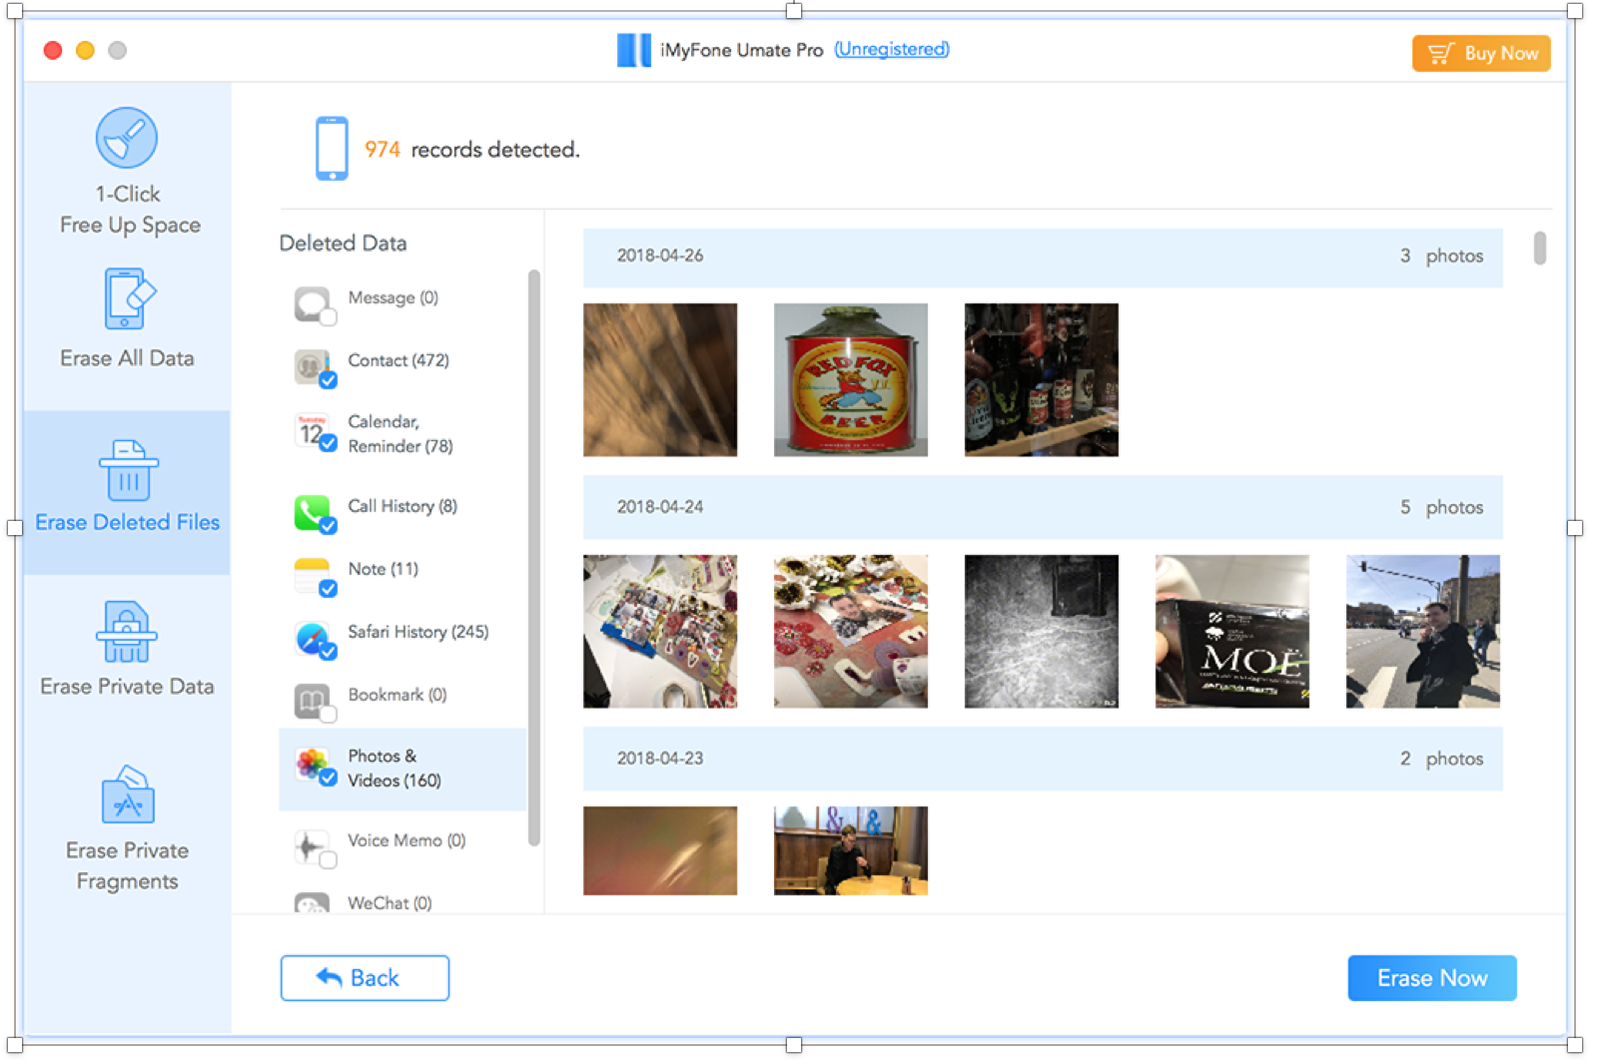Screen dimensions: 1600x1064
Task: Open 1-Click Free Up Space broom icon
Action: [x=126, y=137]
